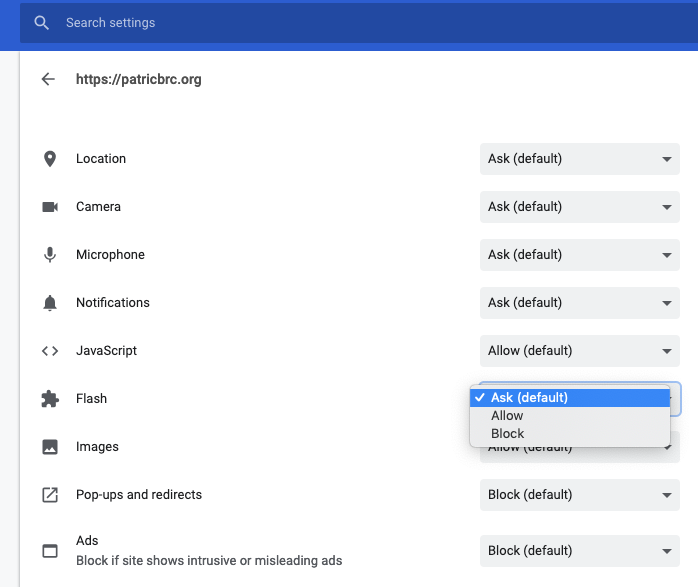Choose Ask (default) in the Flash menu
Screen dimensions: 698x587
point(529,398)
